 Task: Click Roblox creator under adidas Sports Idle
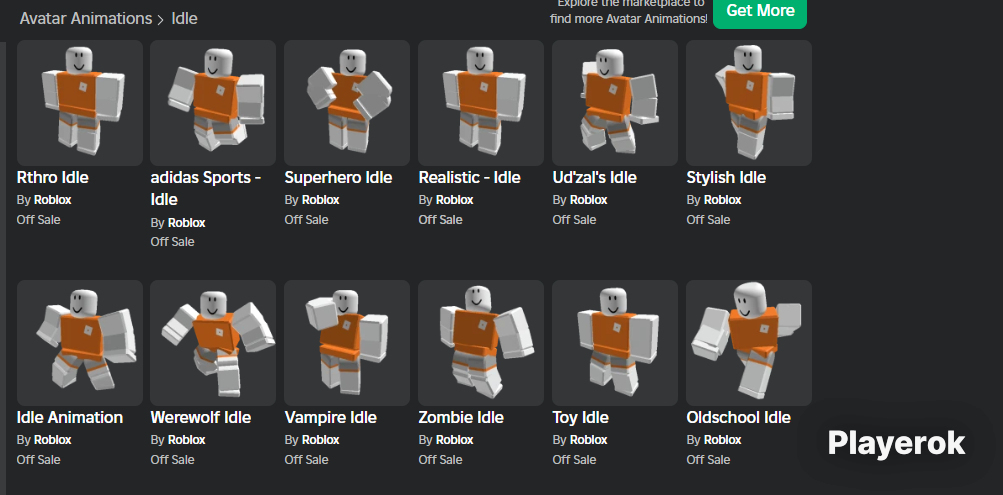pyautogui.click(x=187, y=223)
